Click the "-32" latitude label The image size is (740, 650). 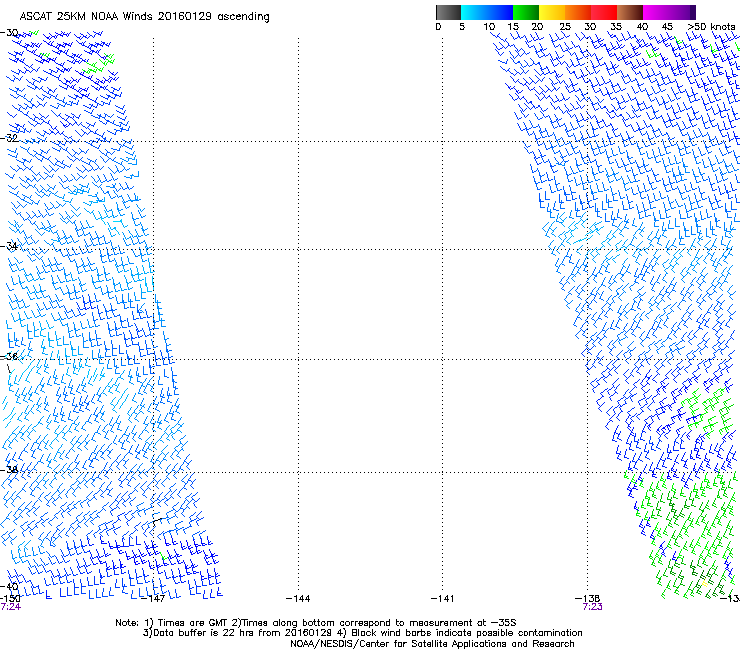[x=9, y=138]
